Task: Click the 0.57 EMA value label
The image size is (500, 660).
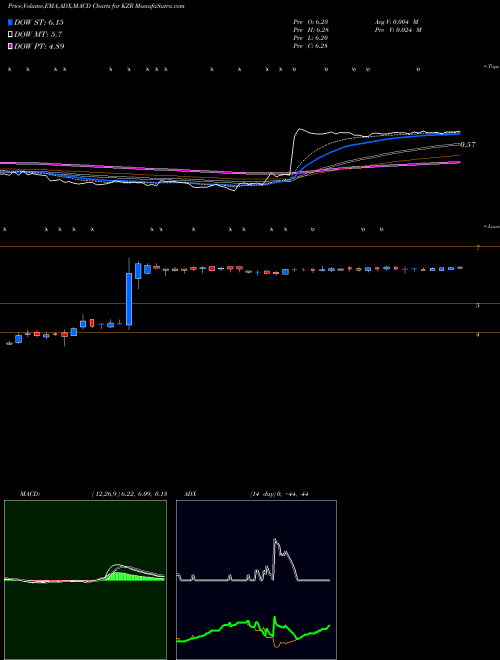Action: click(467, 145)
